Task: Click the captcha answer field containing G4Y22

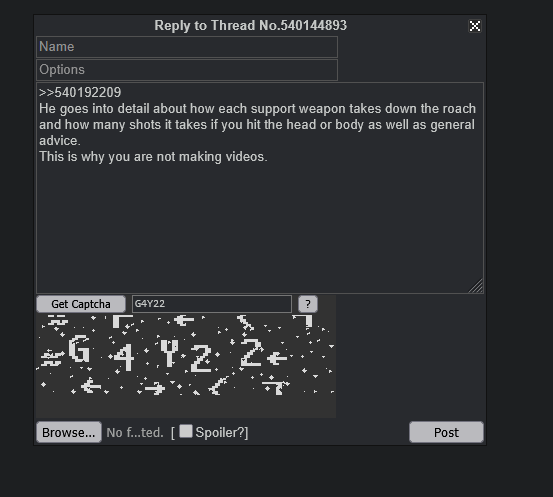Action: 212,304
